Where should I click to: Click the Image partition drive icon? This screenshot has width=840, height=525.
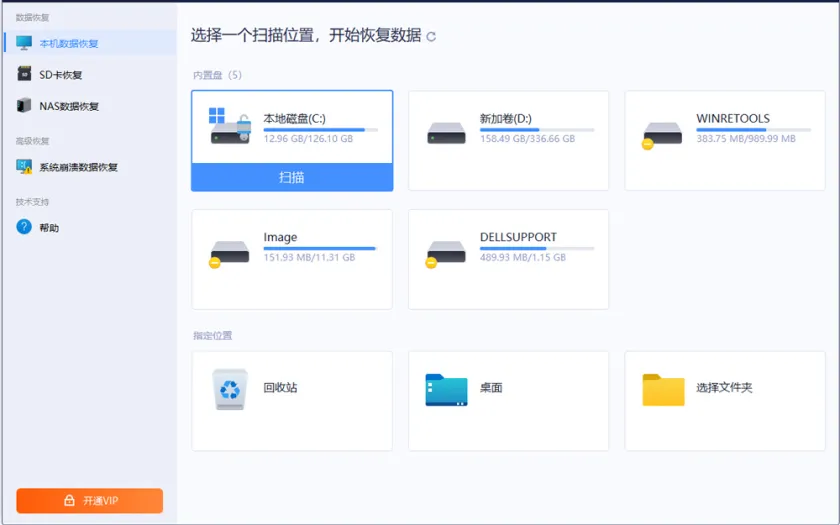[229, 254]
